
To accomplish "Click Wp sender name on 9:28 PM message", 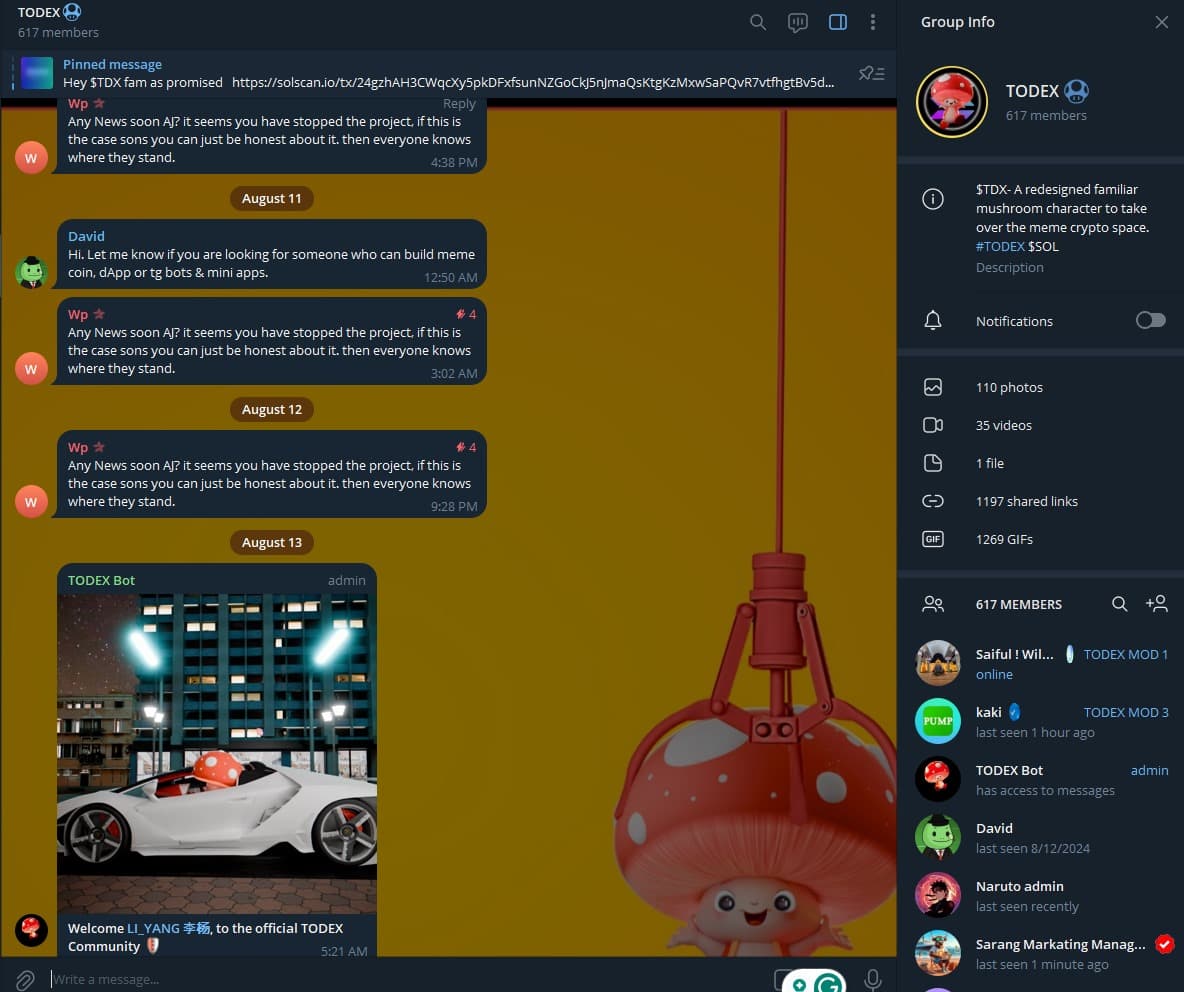I will click(78, 447).
